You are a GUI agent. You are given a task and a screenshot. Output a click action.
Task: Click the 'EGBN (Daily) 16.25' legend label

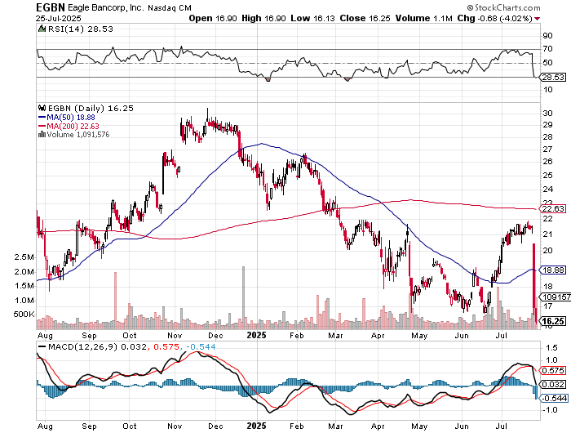point(91,108)
